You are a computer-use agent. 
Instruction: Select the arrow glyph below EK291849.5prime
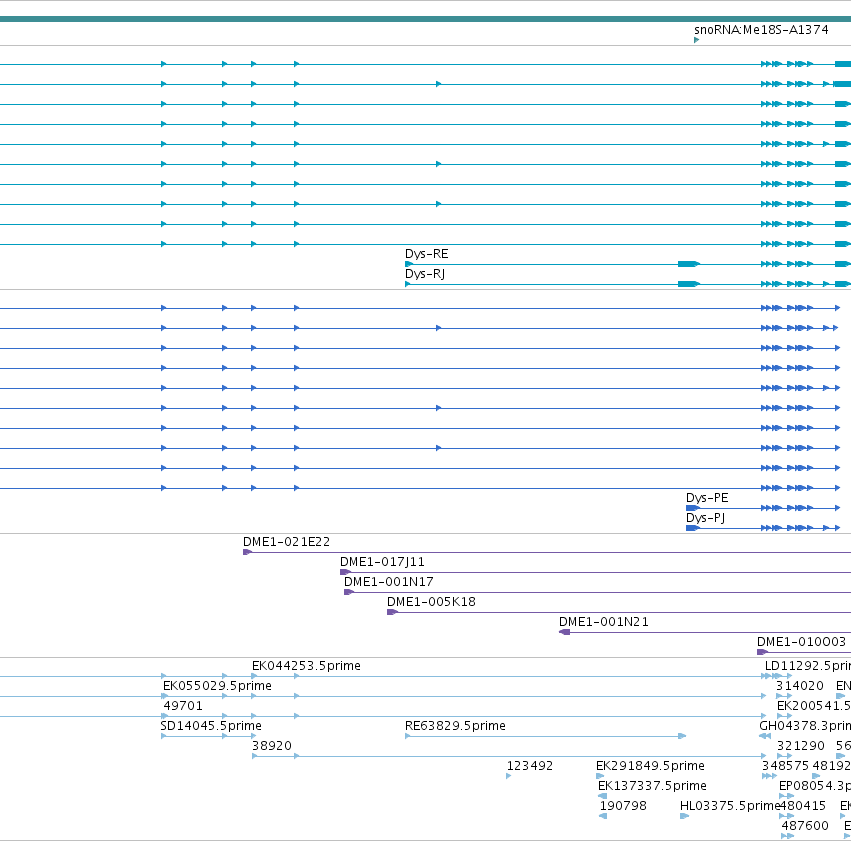tap(600, 776)
